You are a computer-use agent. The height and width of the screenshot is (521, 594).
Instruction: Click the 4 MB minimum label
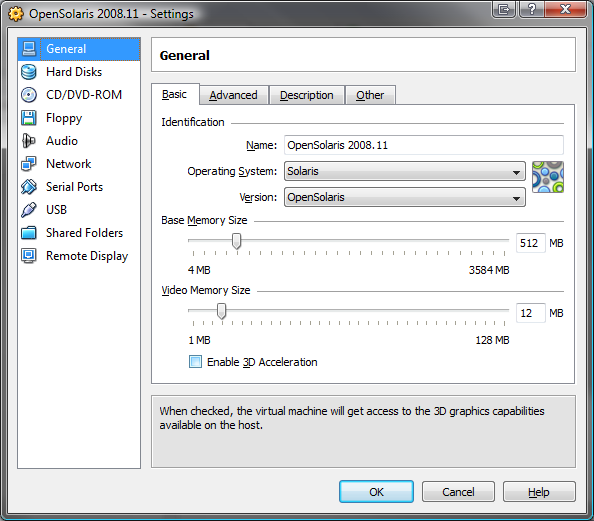[x=199, y=270]
